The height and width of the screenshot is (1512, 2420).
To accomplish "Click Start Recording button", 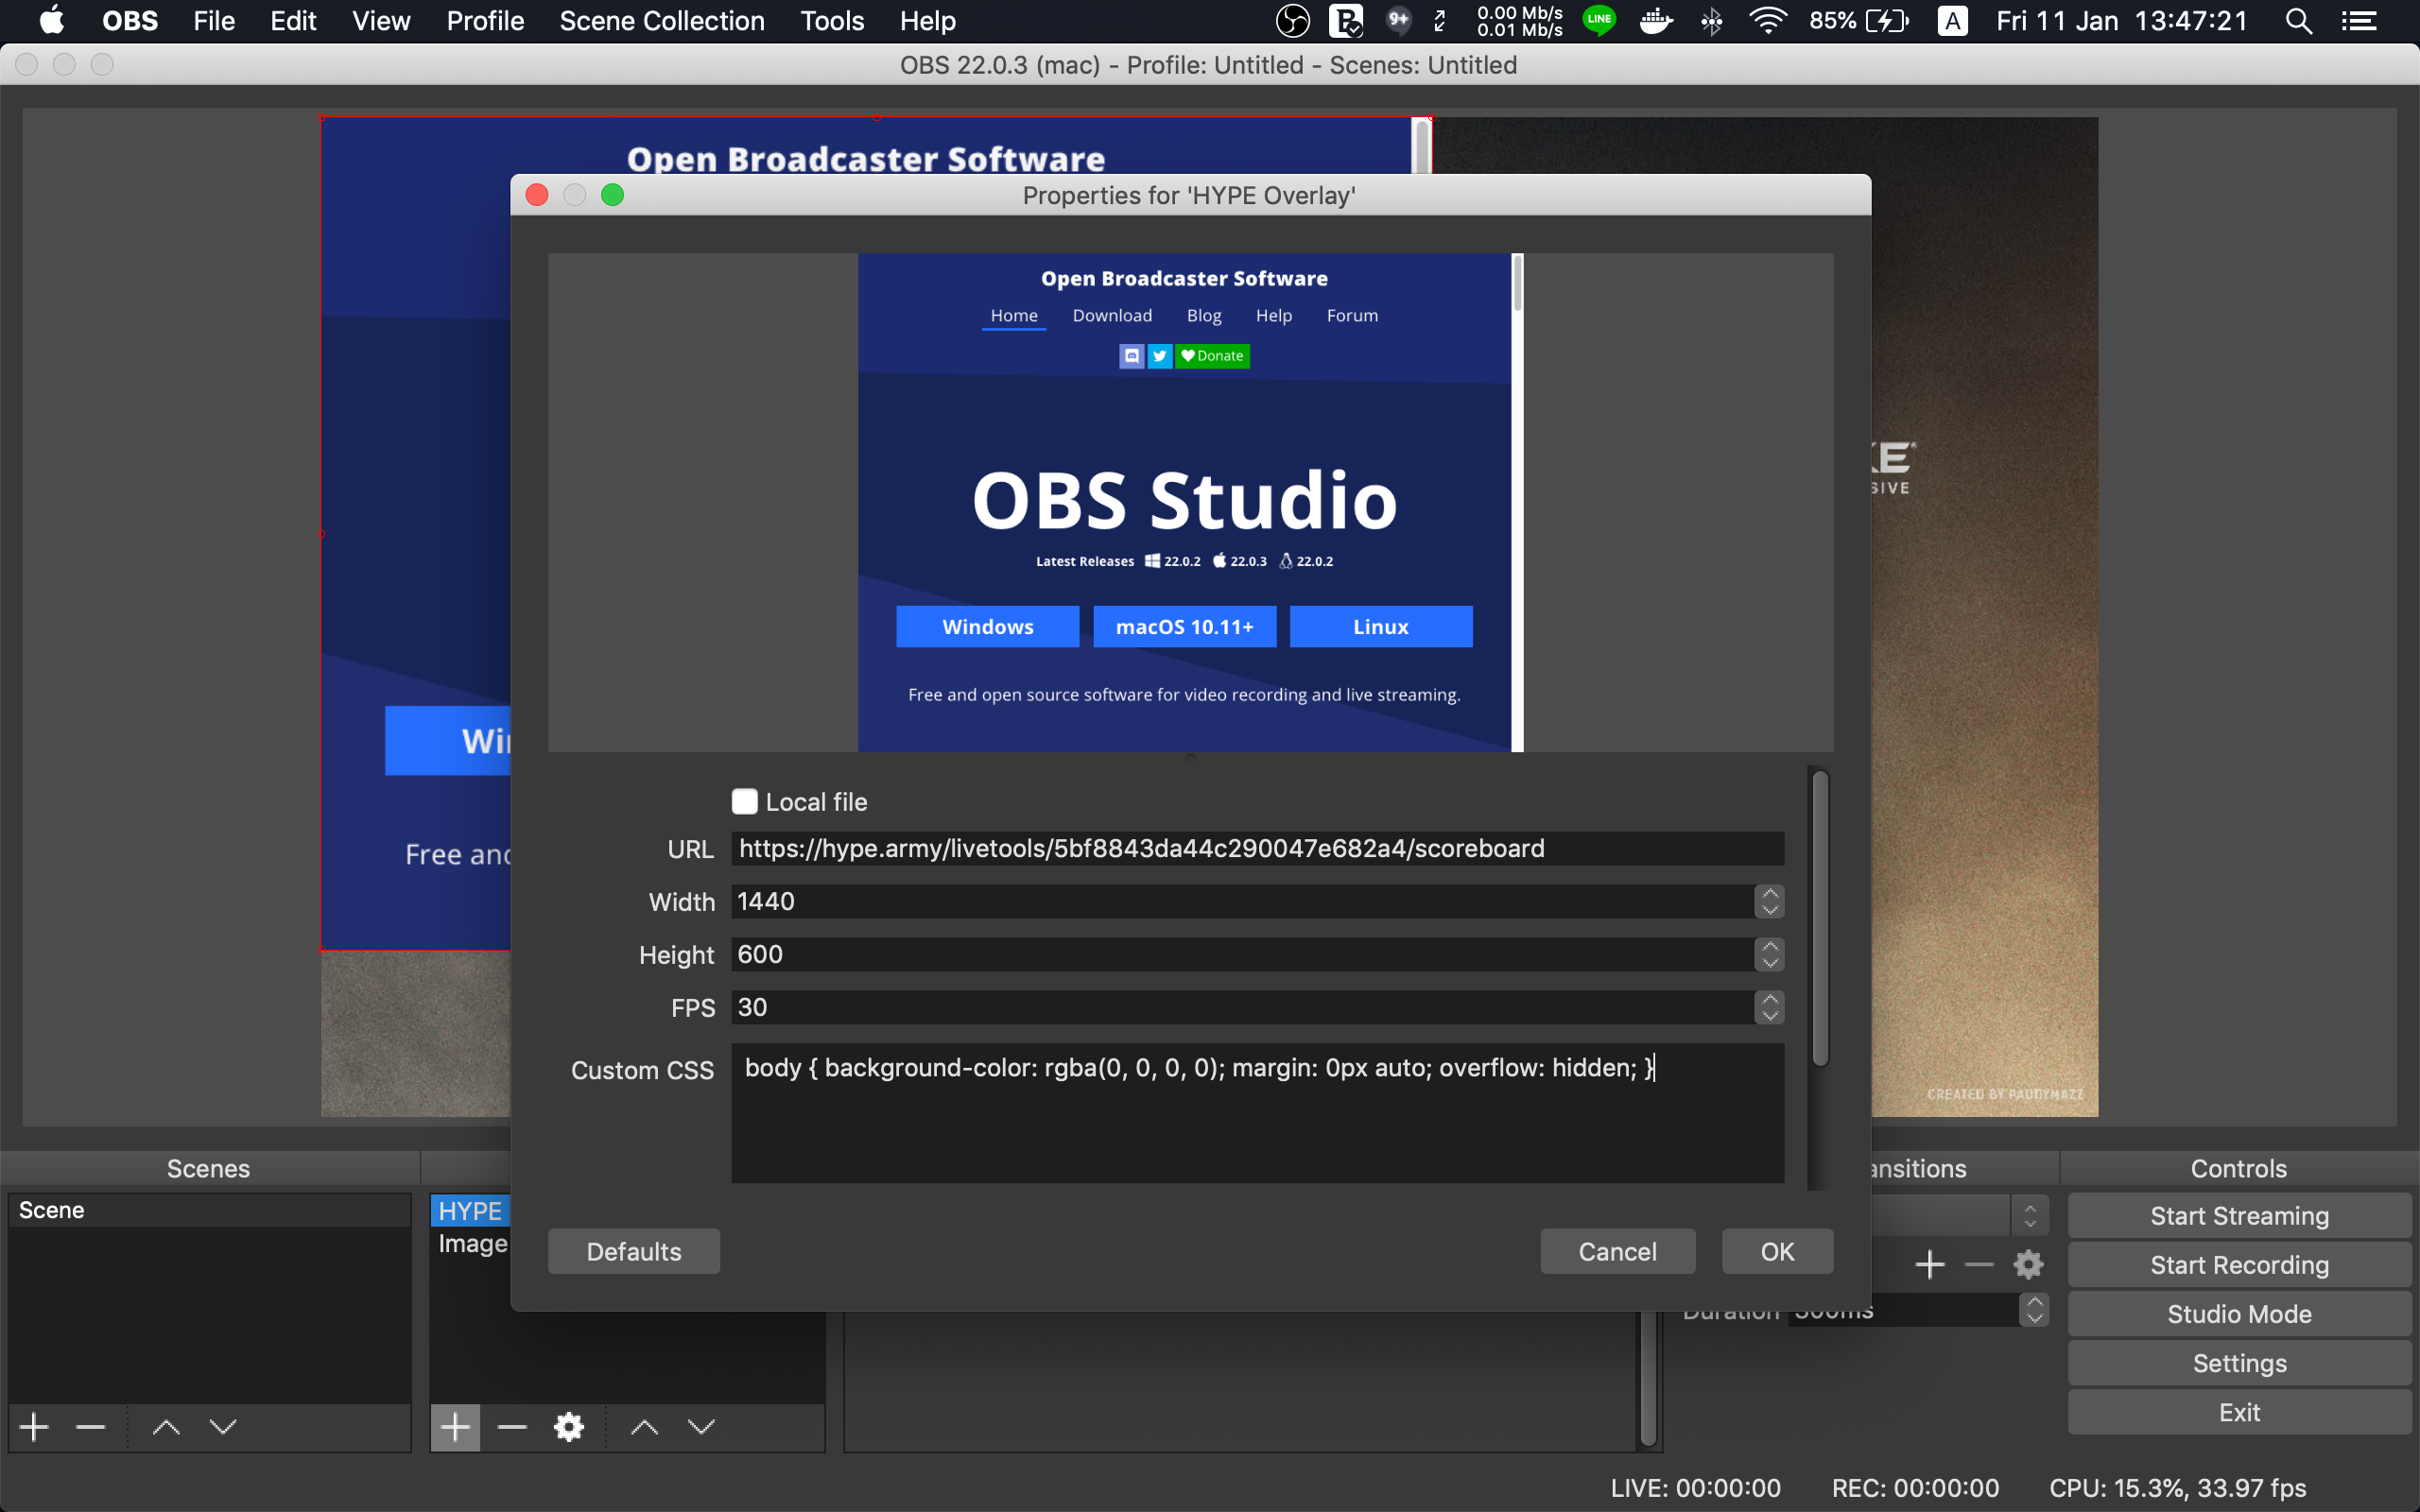I will coord(2239,1265).
